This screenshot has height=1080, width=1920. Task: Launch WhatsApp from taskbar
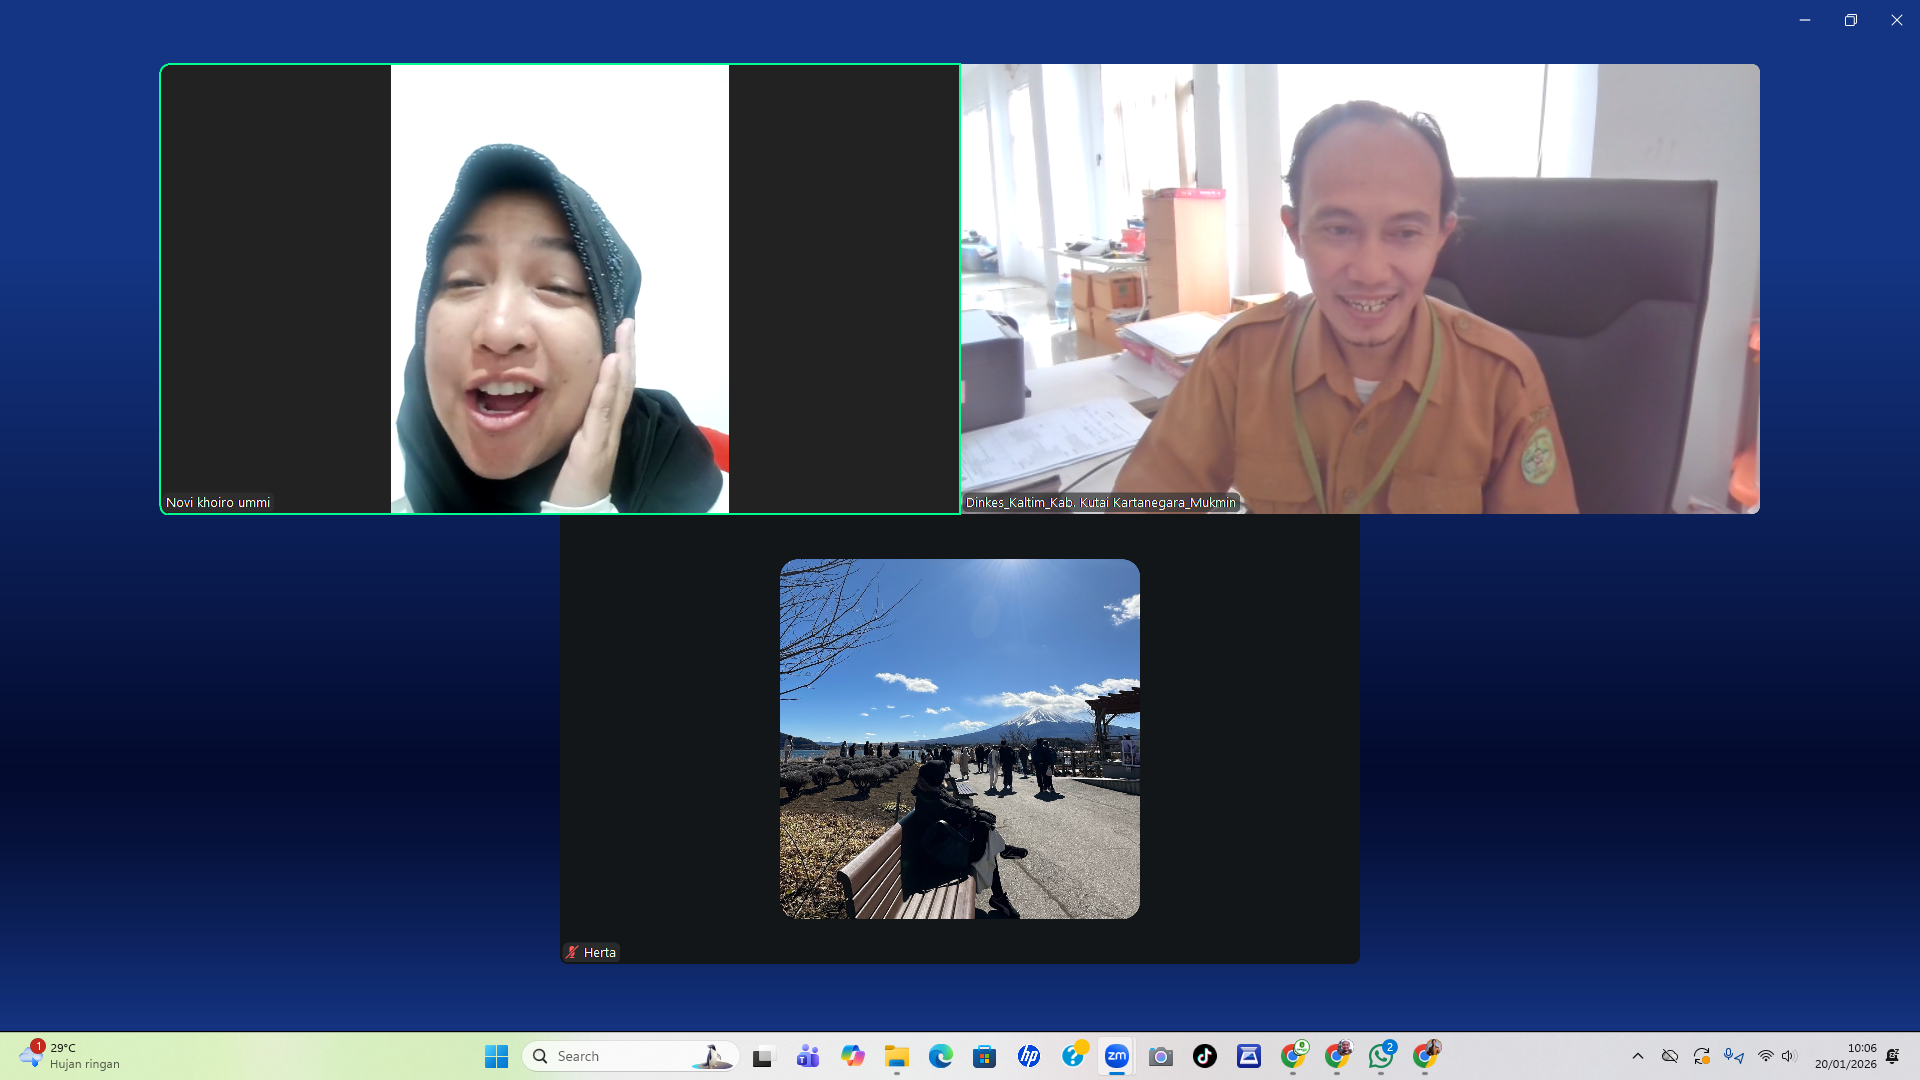point(1381,1056)
